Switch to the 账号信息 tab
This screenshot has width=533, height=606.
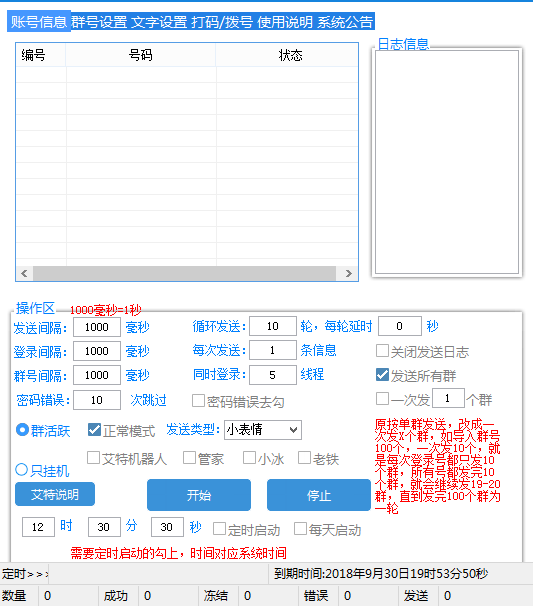tap(39, 22)
